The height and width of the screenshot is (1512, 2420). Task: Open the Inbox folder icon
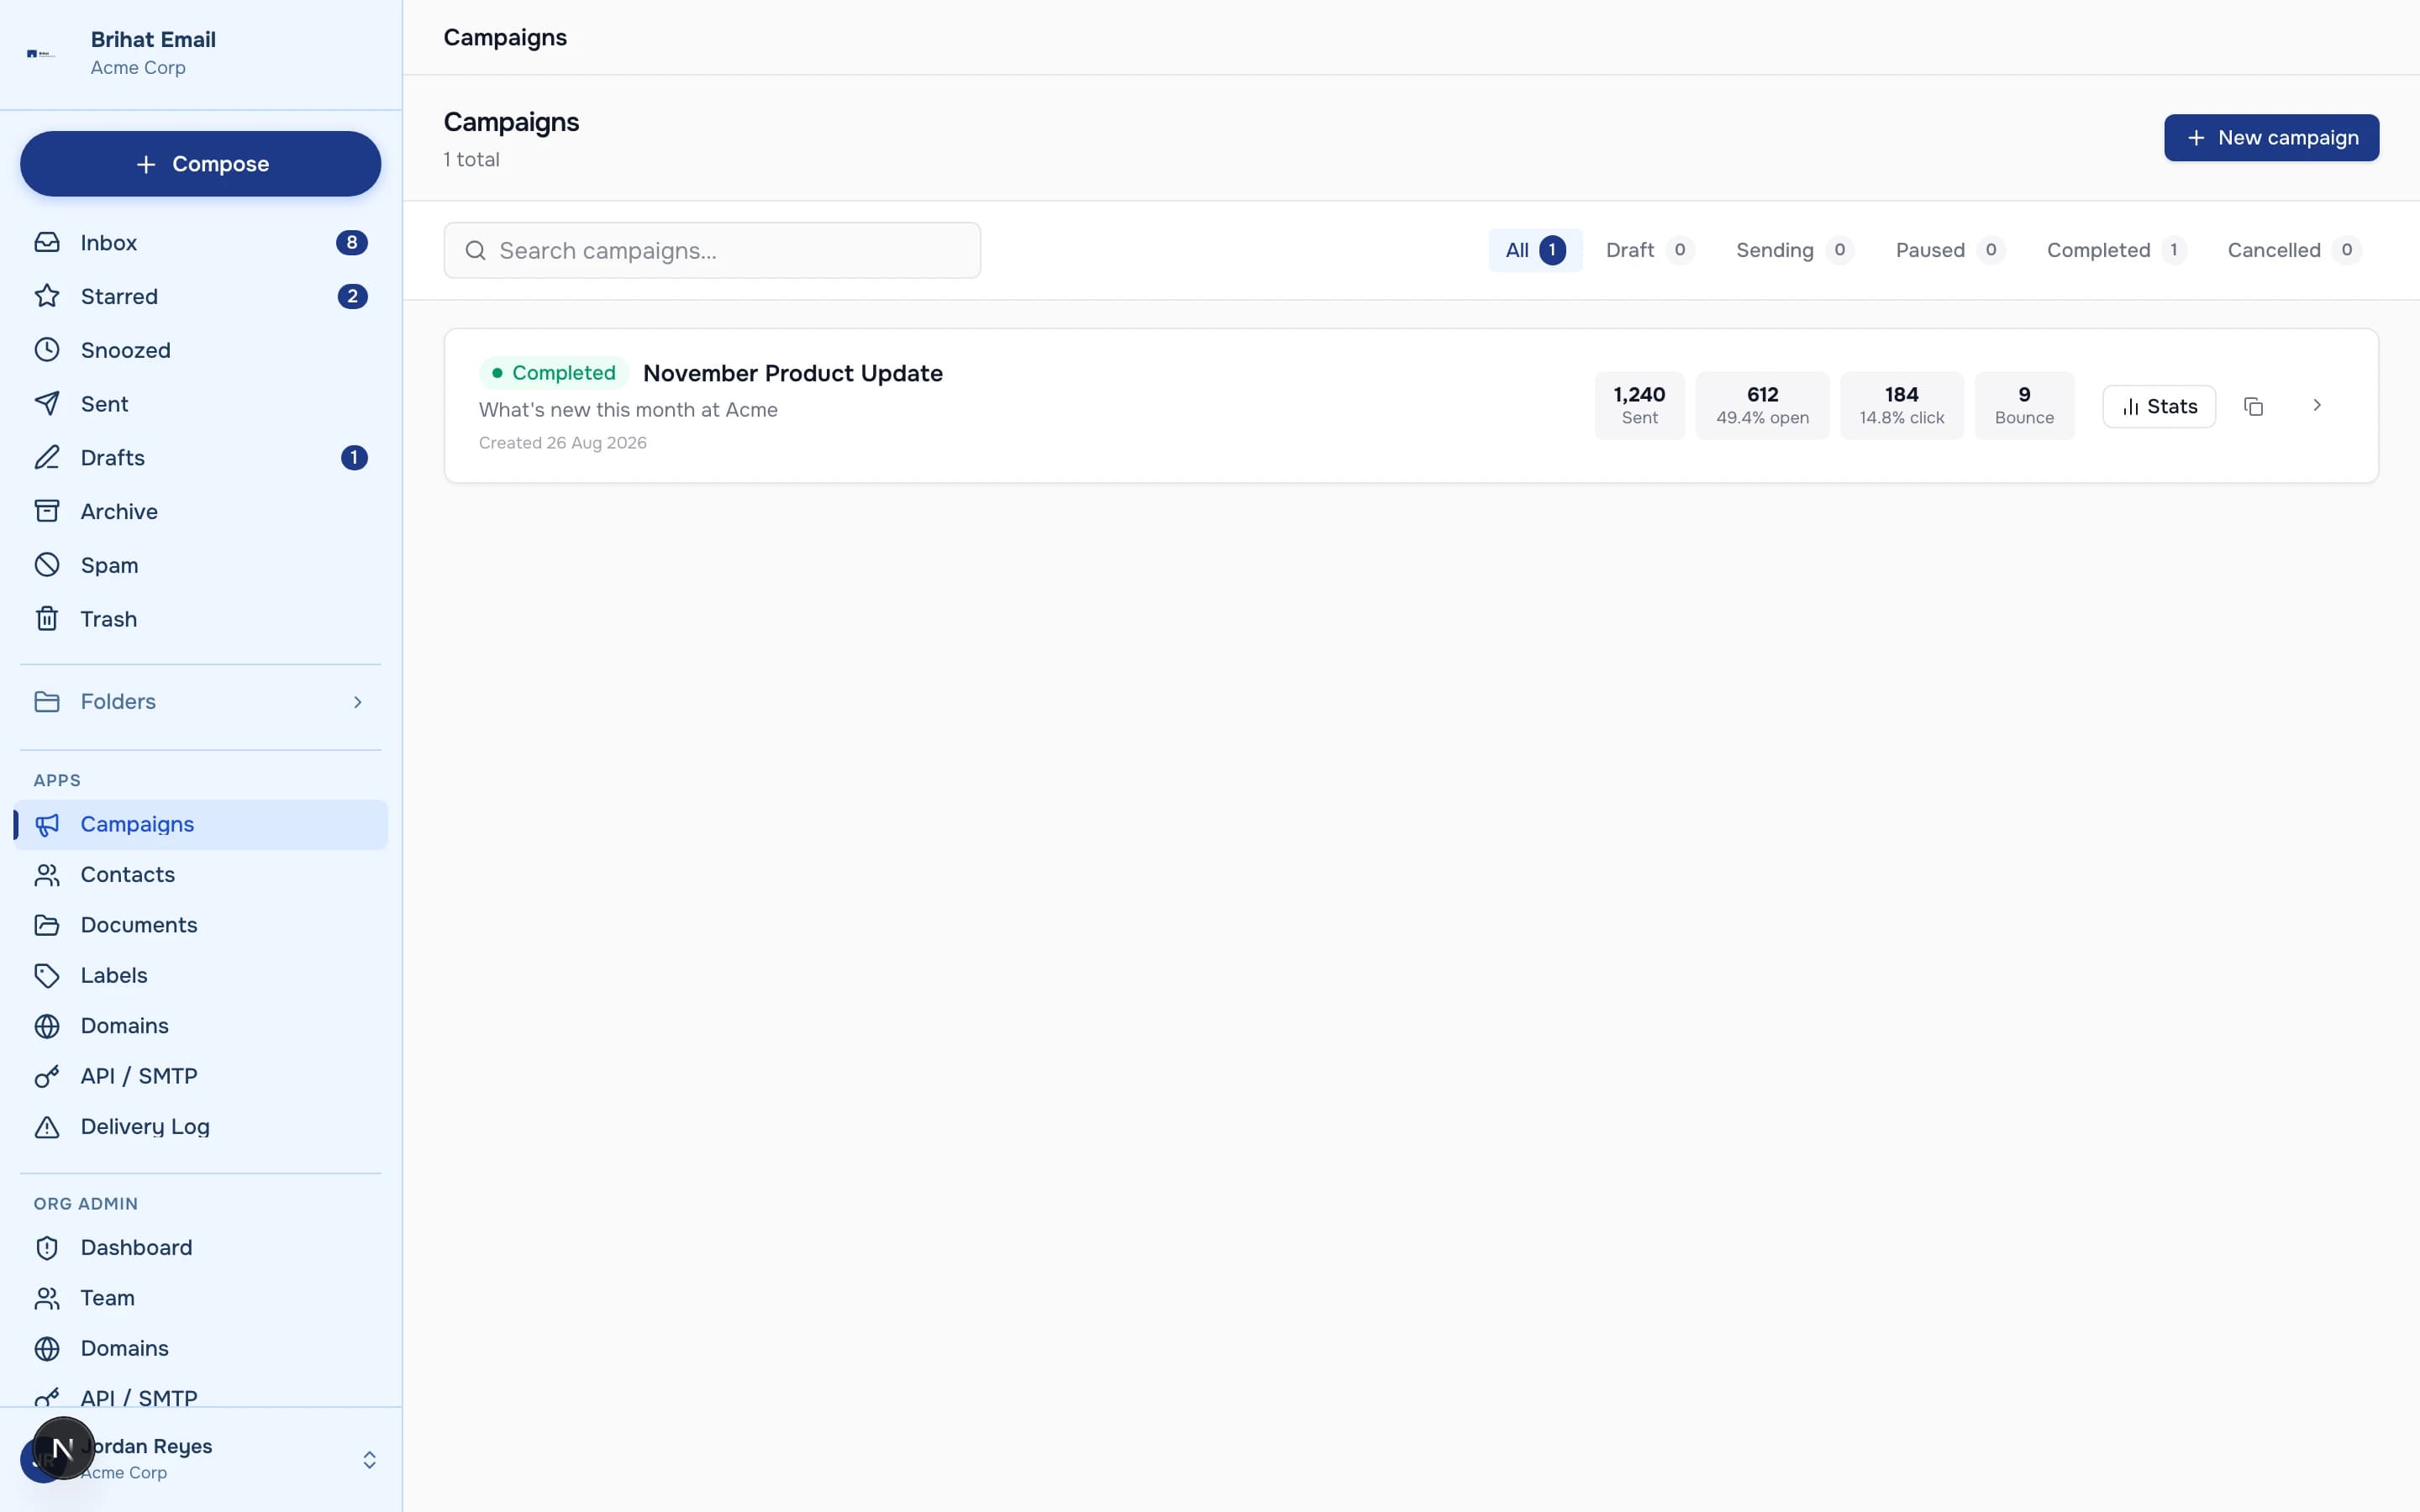click(47, 243)
